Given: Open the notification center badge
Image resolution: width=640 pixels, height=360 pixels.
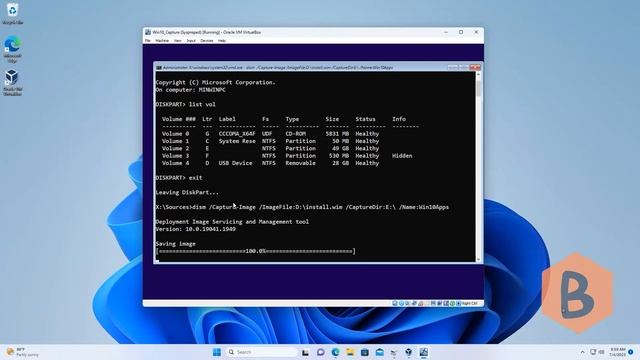Looking at the screenshot, I should point(631,352).
